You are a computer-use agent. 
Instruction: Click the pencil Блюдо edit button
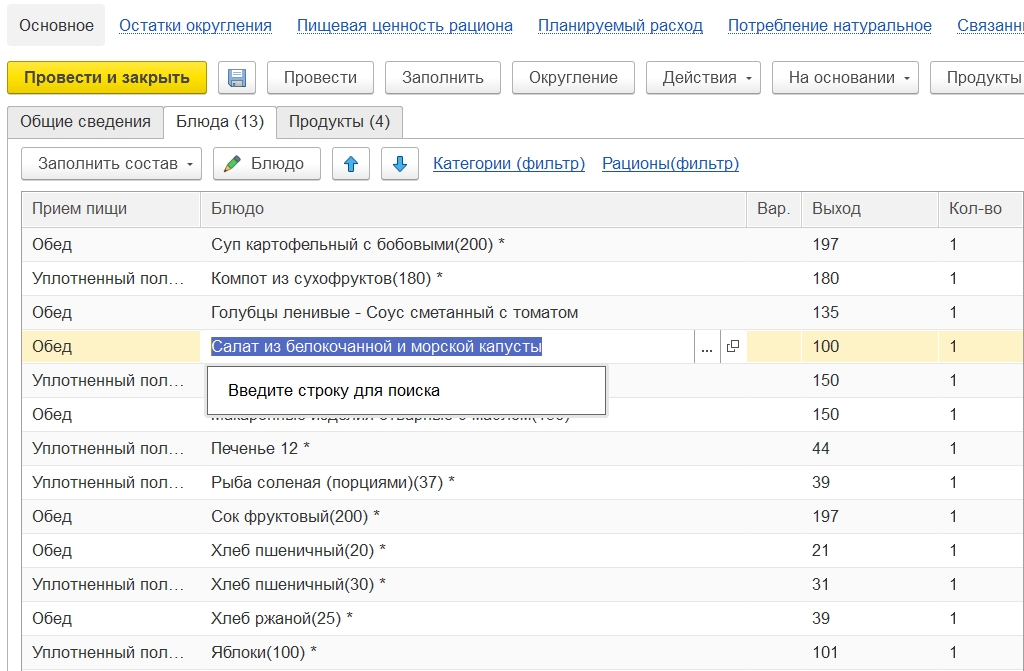click(265, 164)
